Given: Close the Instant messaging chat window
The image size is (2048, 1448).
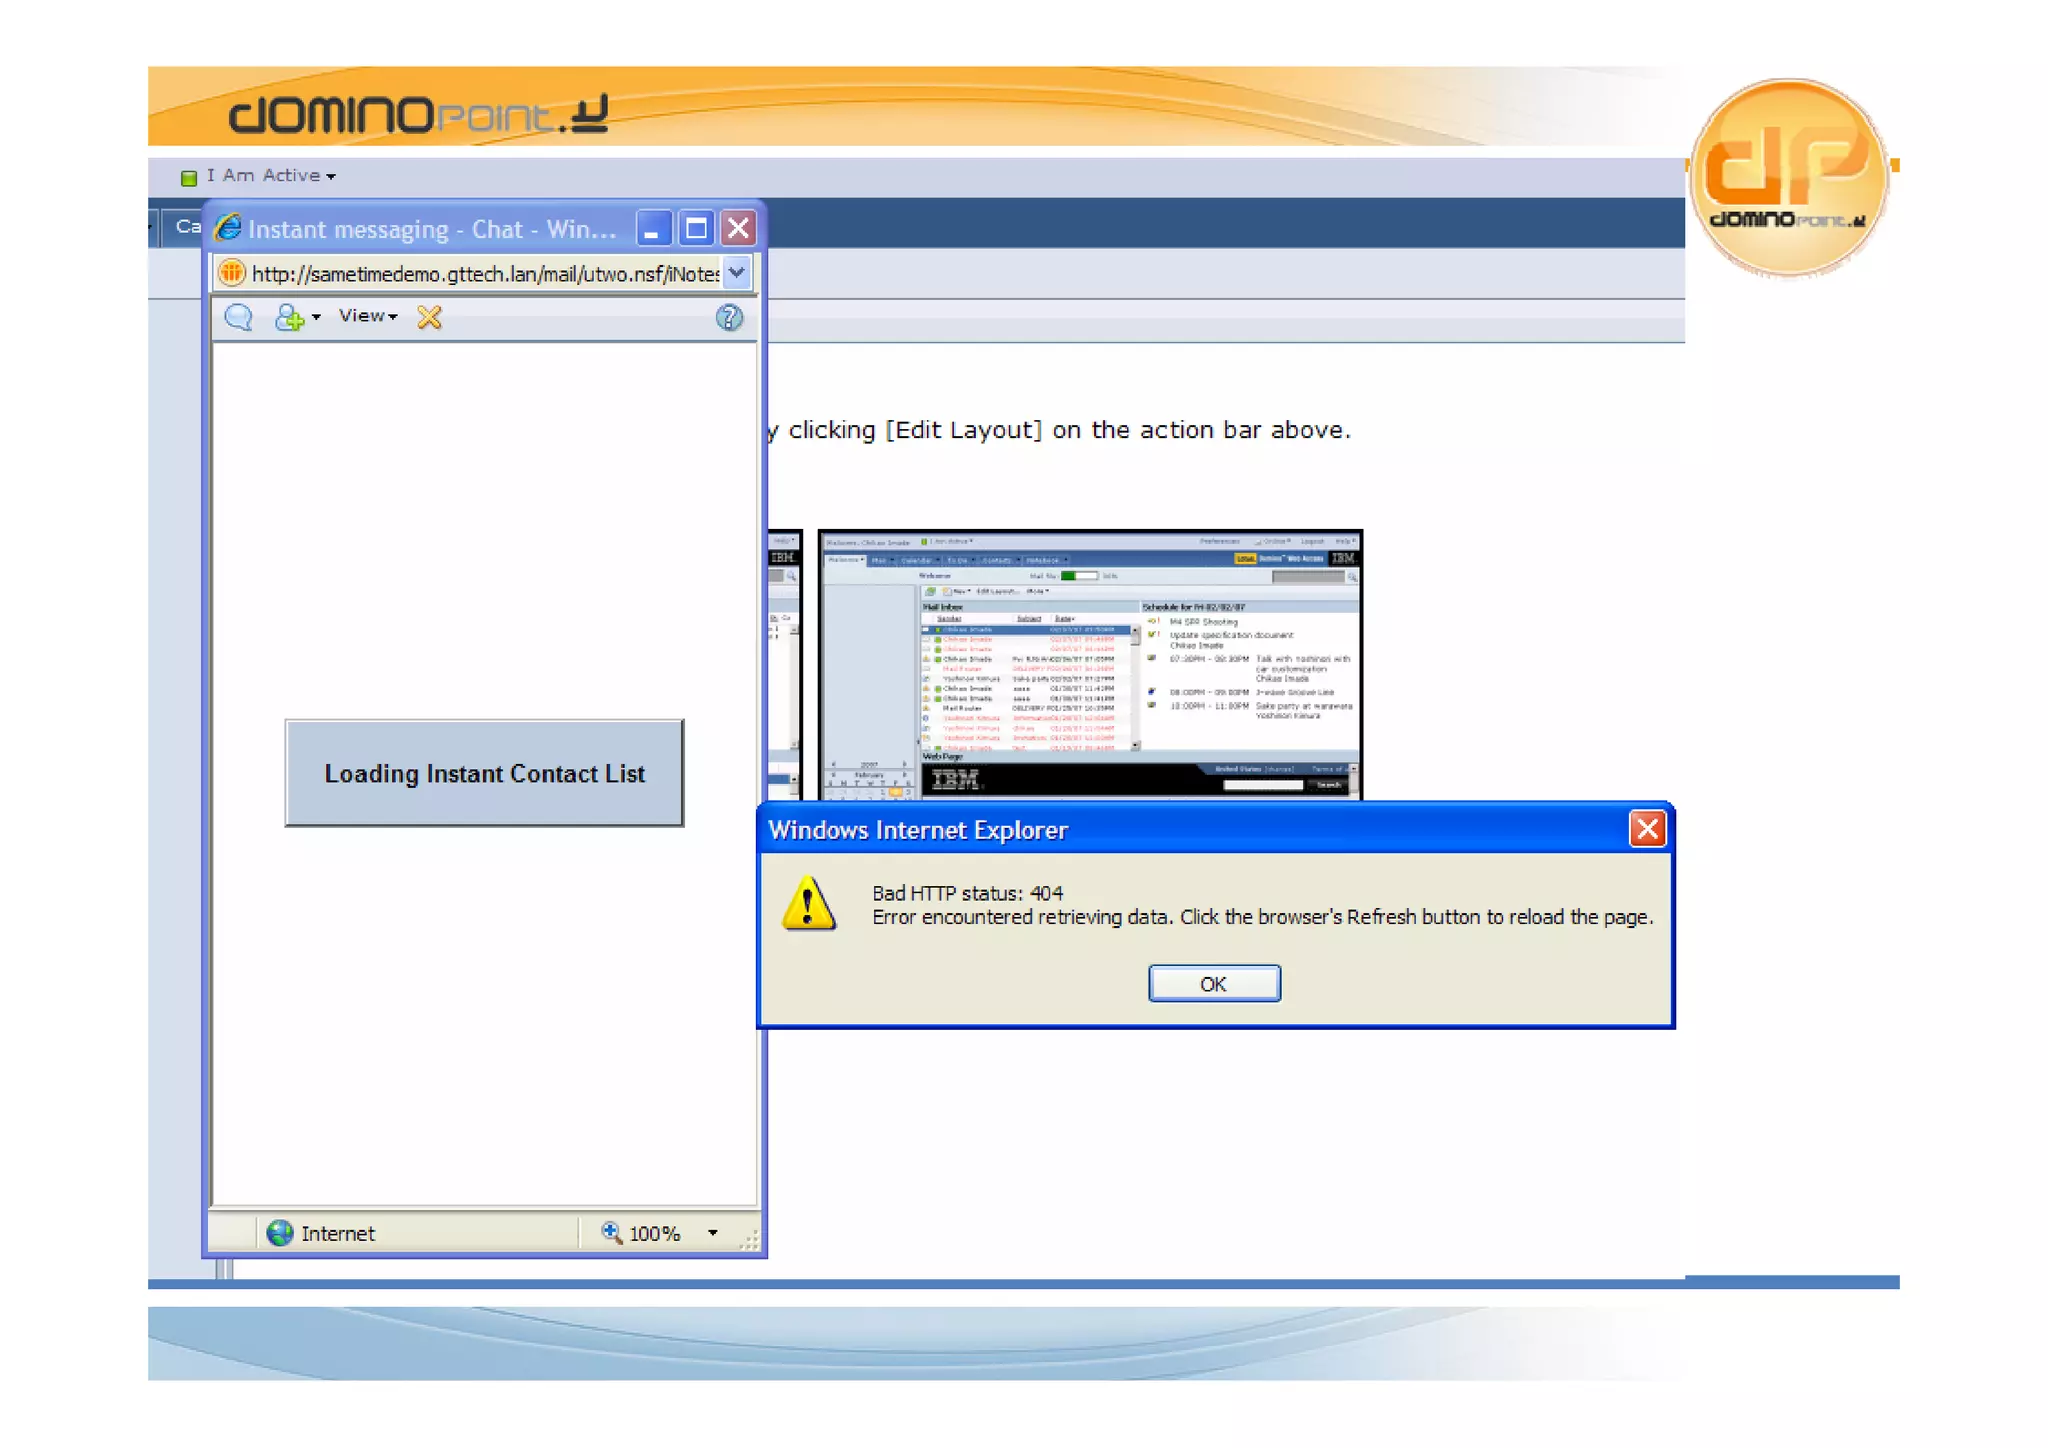Looking at the screenshot, I should [x=738, y=229].
